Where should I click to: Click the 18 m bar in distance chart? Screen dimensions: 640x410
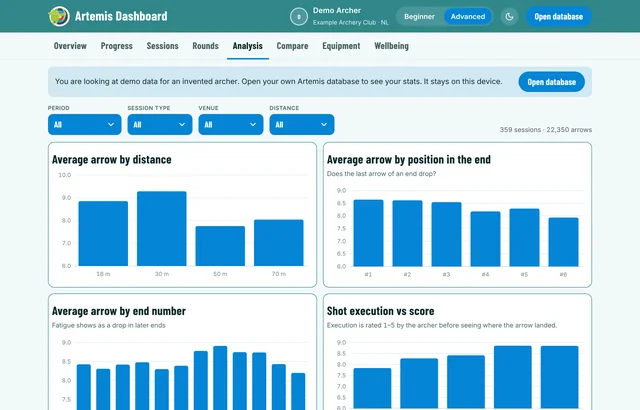pyautogui.click(x=103, y=233)
